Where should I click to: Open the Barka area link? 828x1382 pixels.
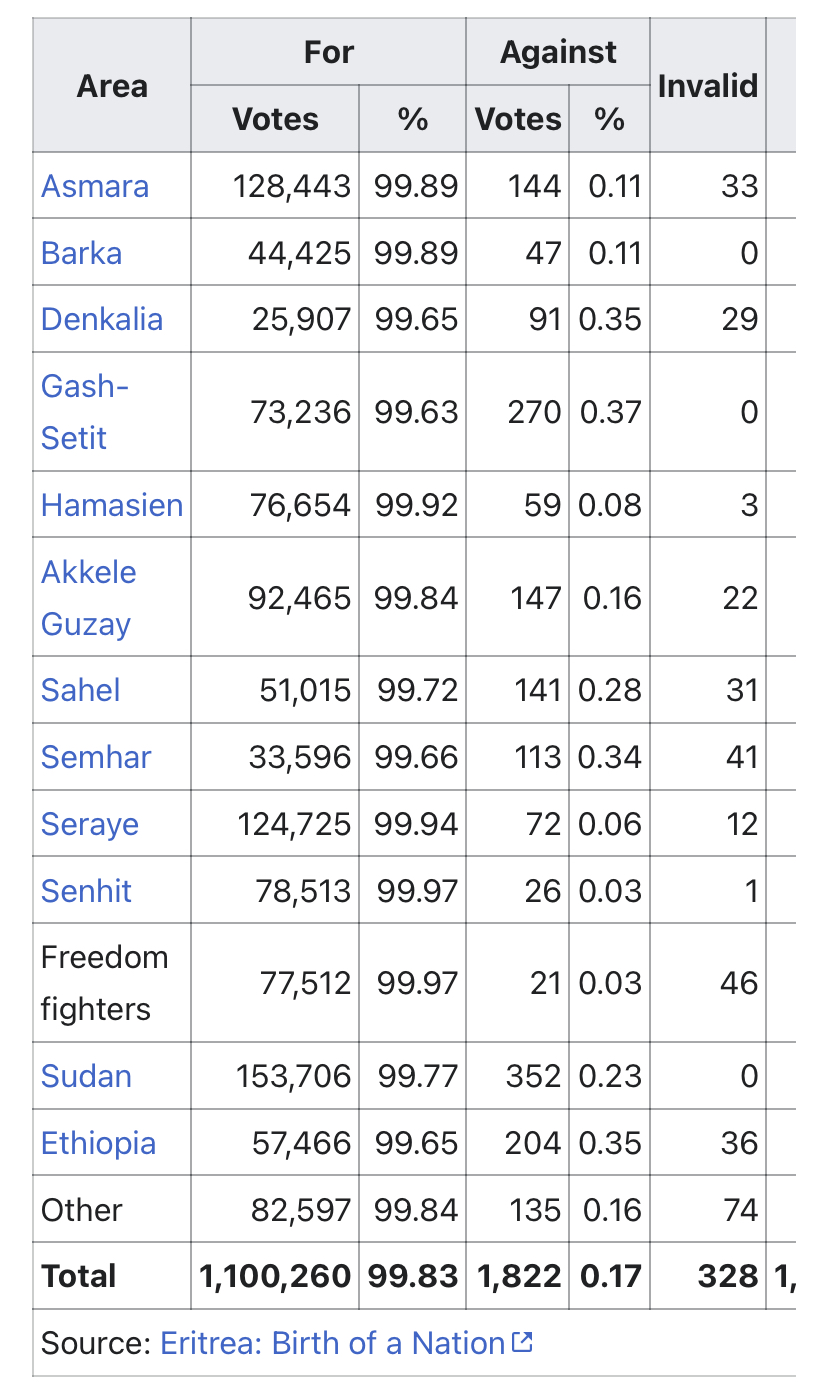pos(82,253)
